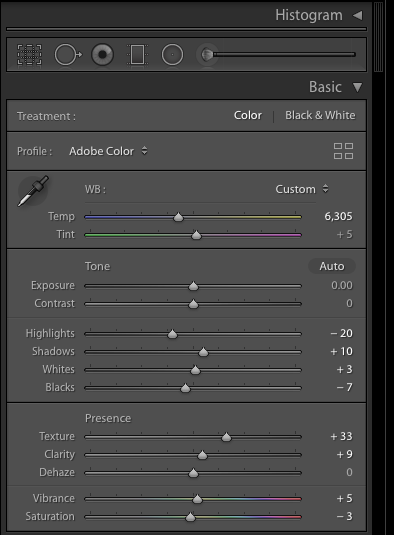The width and height of the screenshot is (394, 535).
Task: Switch treatment to Black & White
Action: (320, 115)
